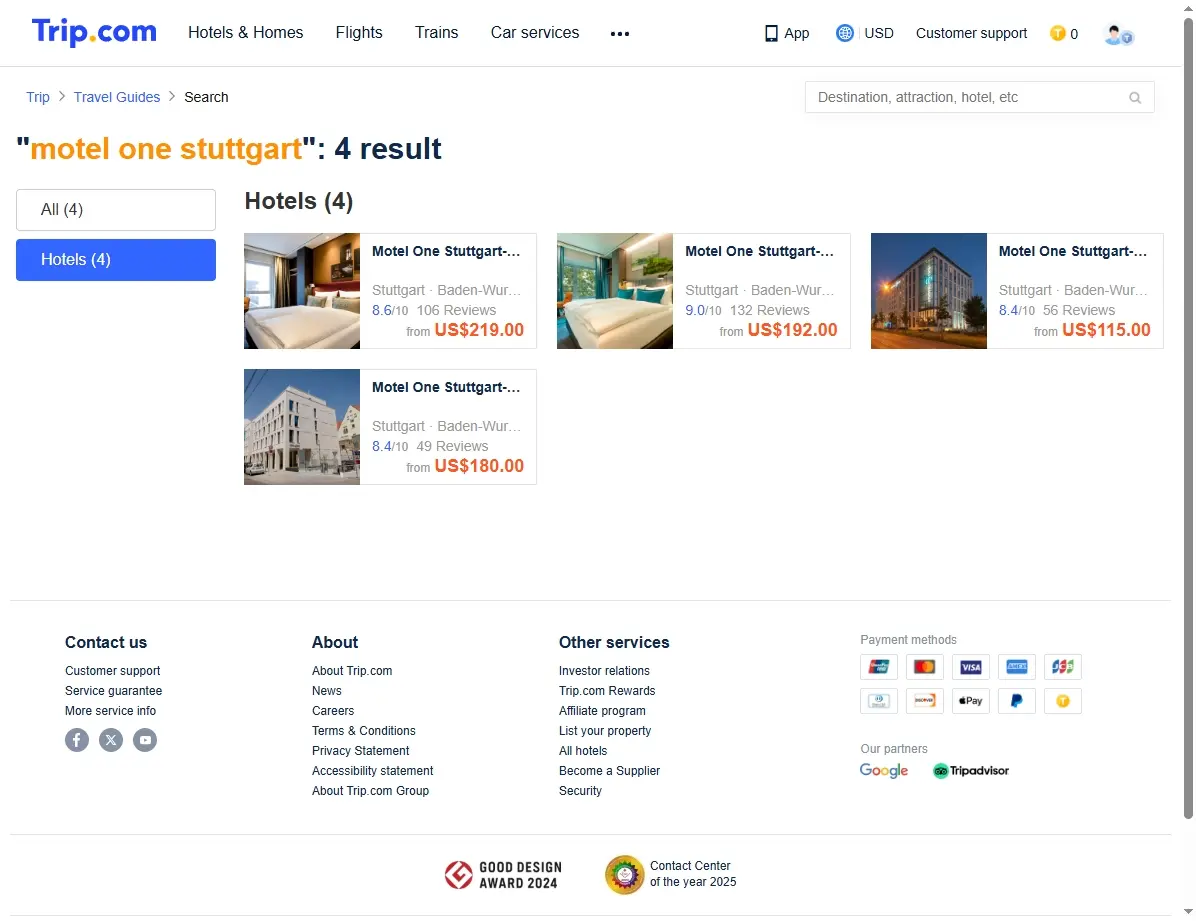The width and height of the screenshot is (1196, 921).
Task: Open Service guarantee link
Action: pos(114,691)
